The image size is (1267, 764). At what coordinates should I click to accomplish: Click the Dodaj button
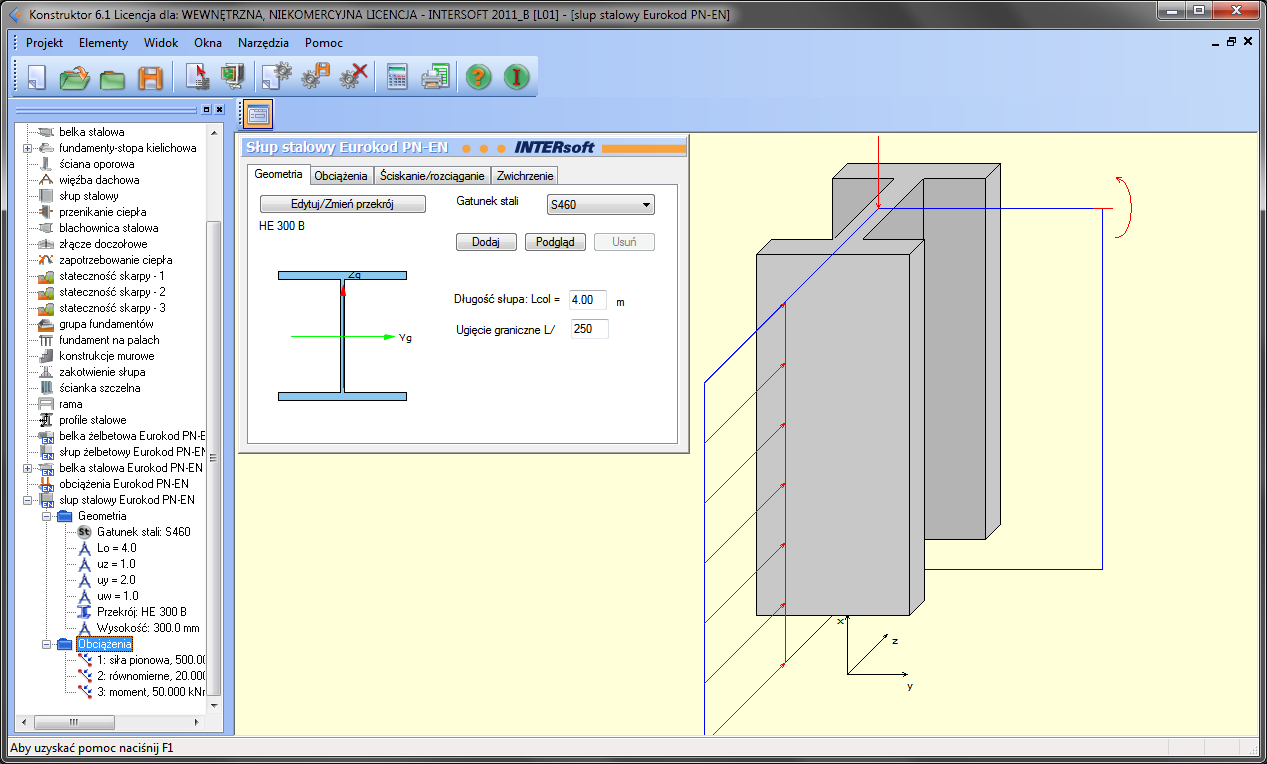[x=486, y=242]
